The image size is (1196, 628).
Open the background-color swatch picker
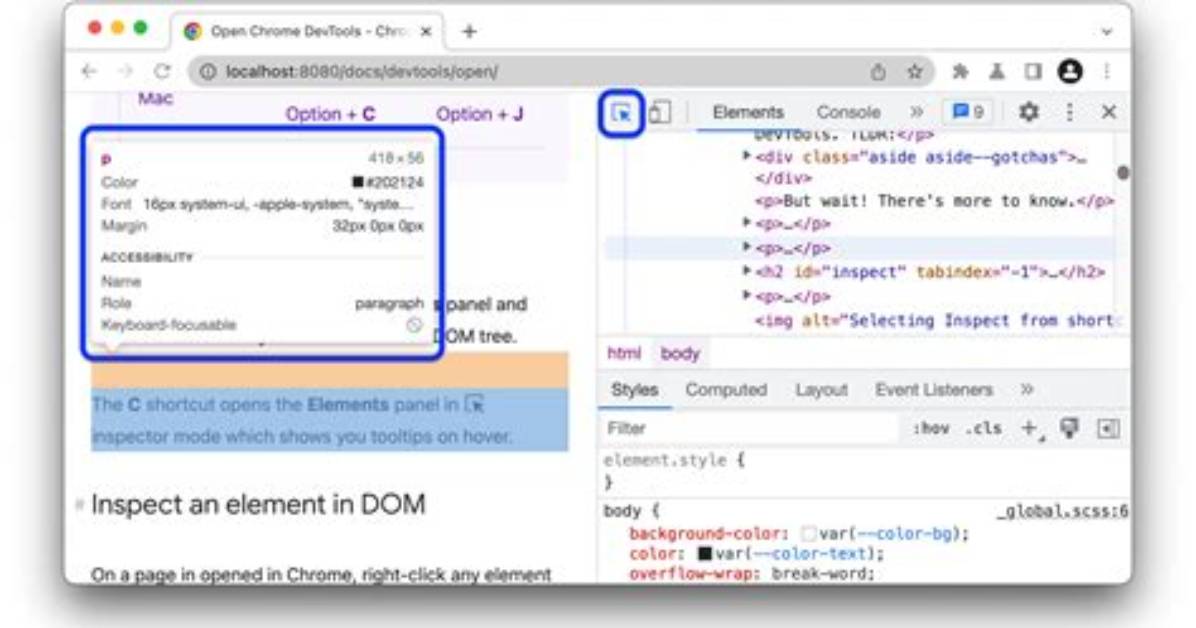coord(809,534)
